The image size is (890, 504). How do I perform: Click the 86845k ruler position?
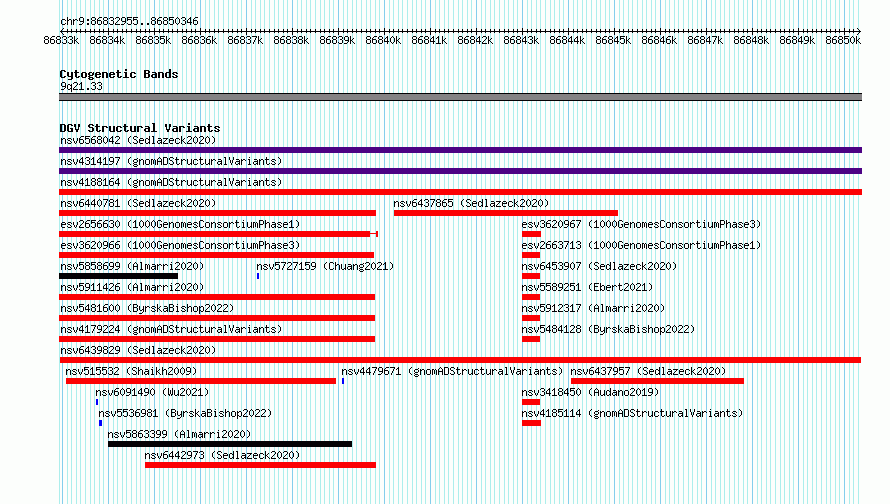point(613,40)
